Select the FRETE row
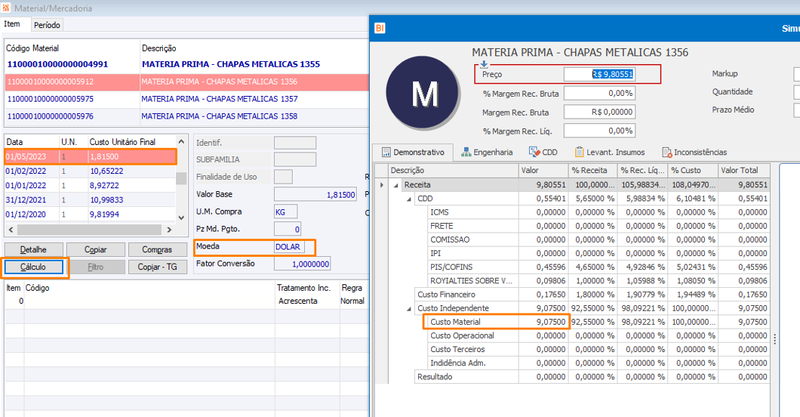 coord(598,226)
